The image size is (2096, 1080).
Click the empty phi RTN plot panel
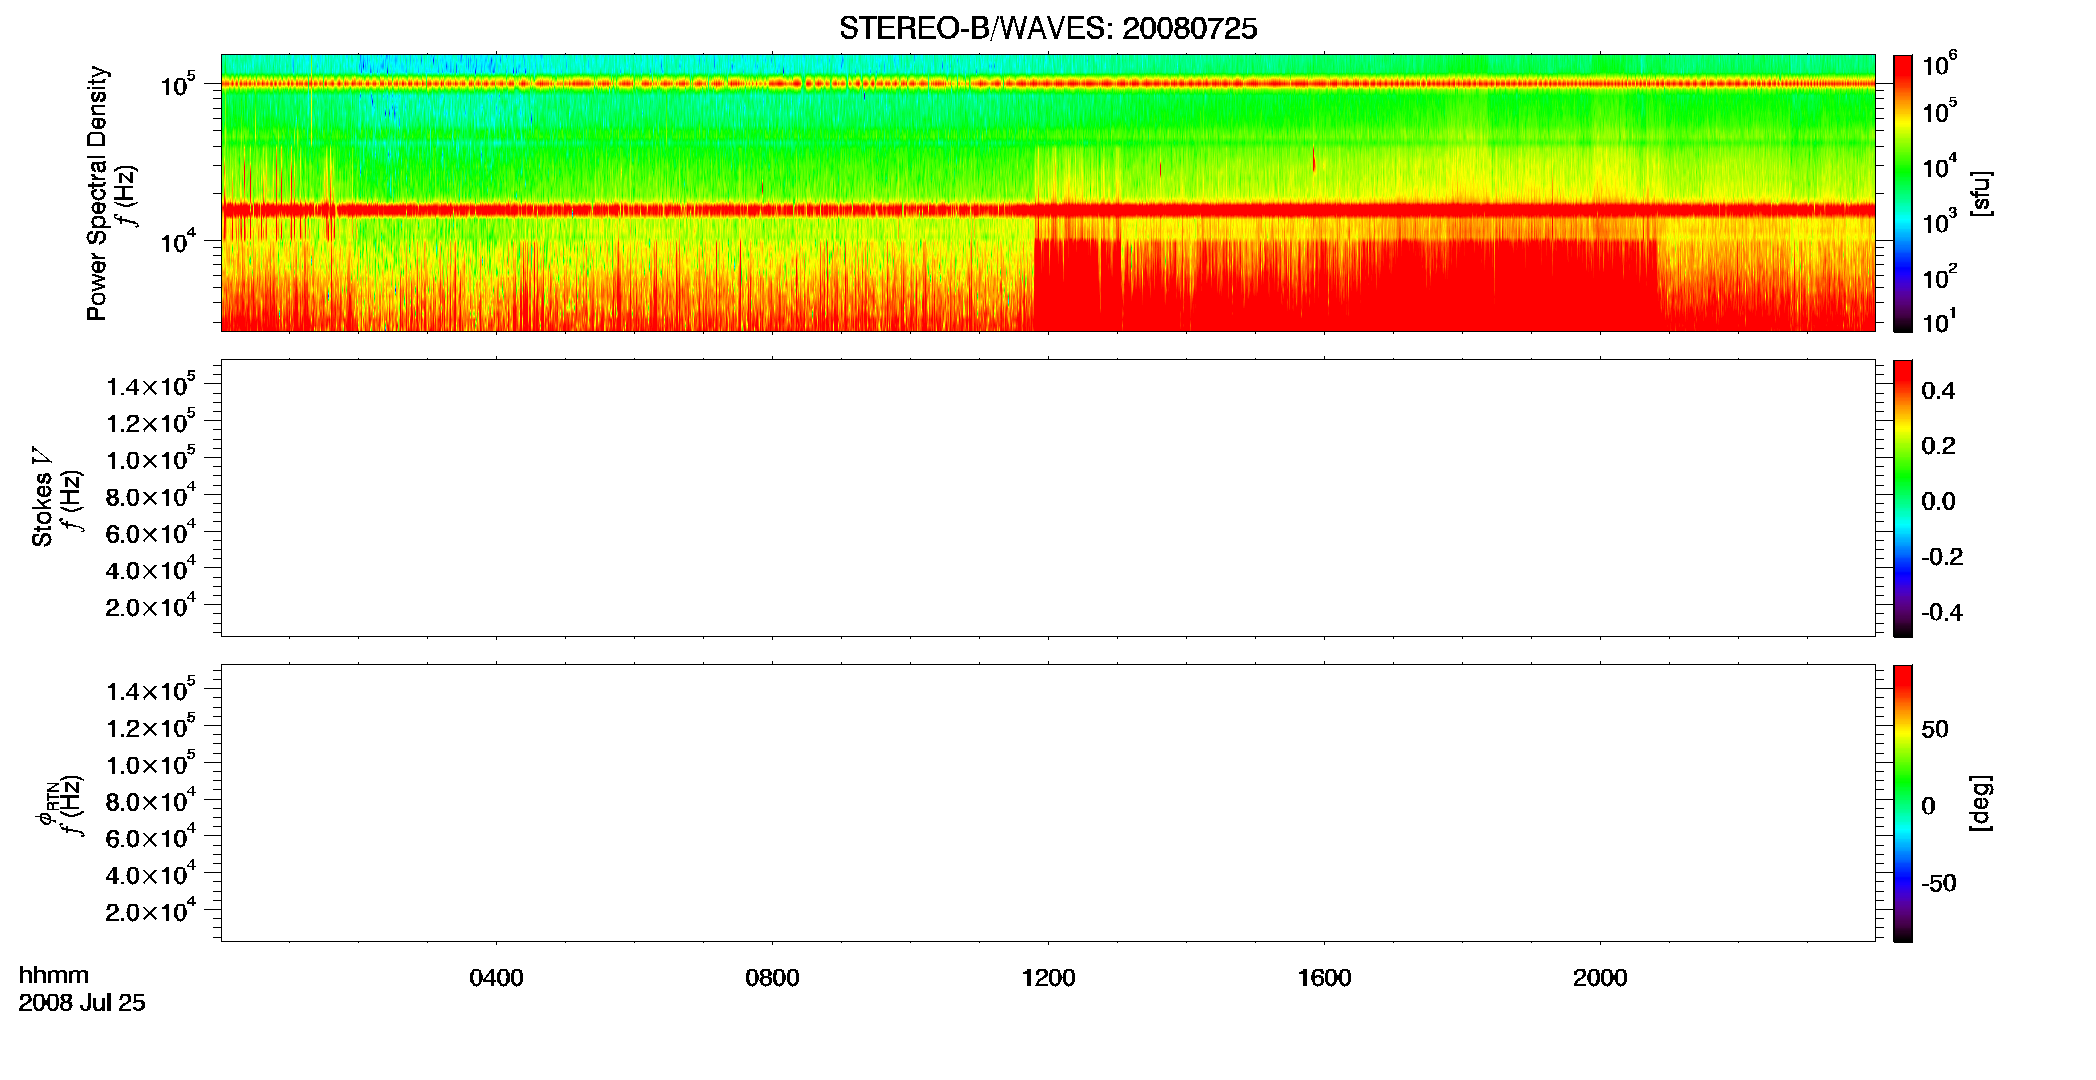(1048, 803)
